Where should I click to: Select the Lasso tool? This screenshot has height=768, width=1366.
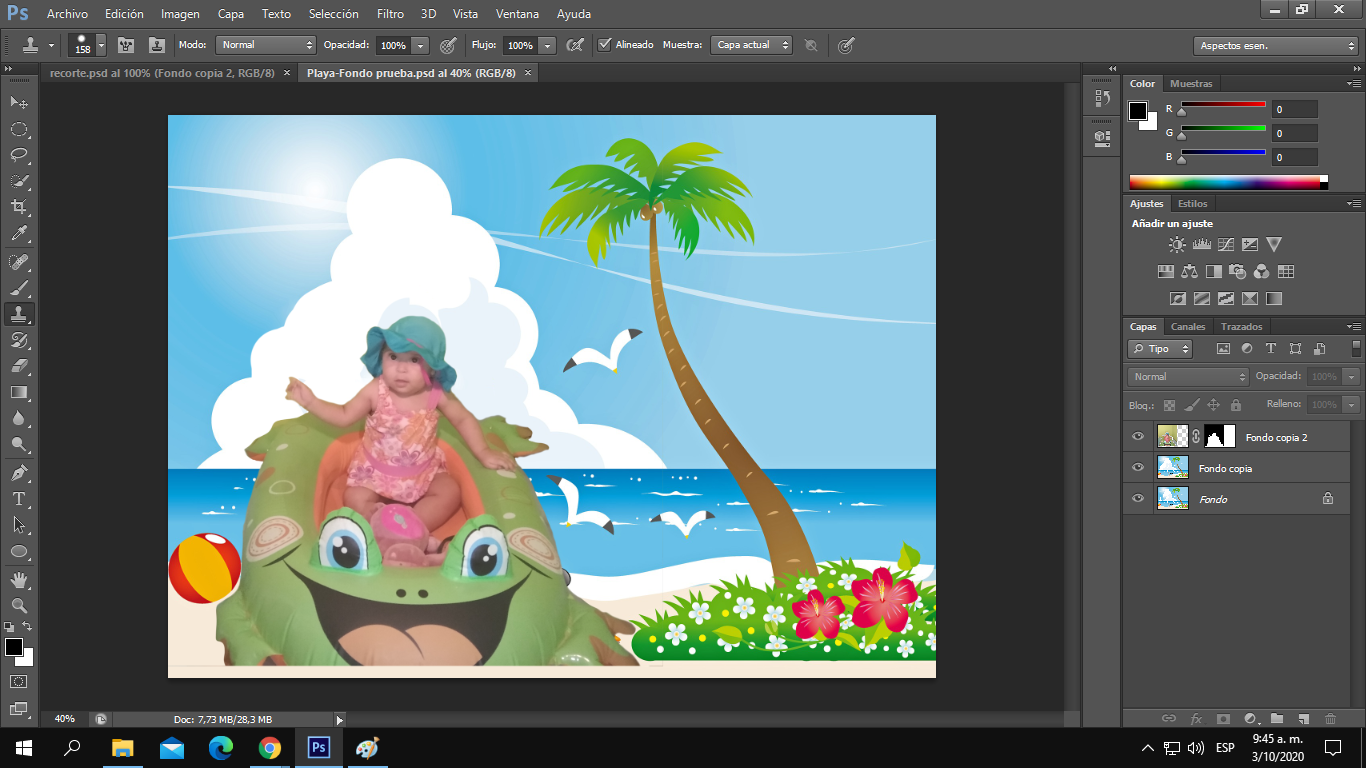(19, 155)
